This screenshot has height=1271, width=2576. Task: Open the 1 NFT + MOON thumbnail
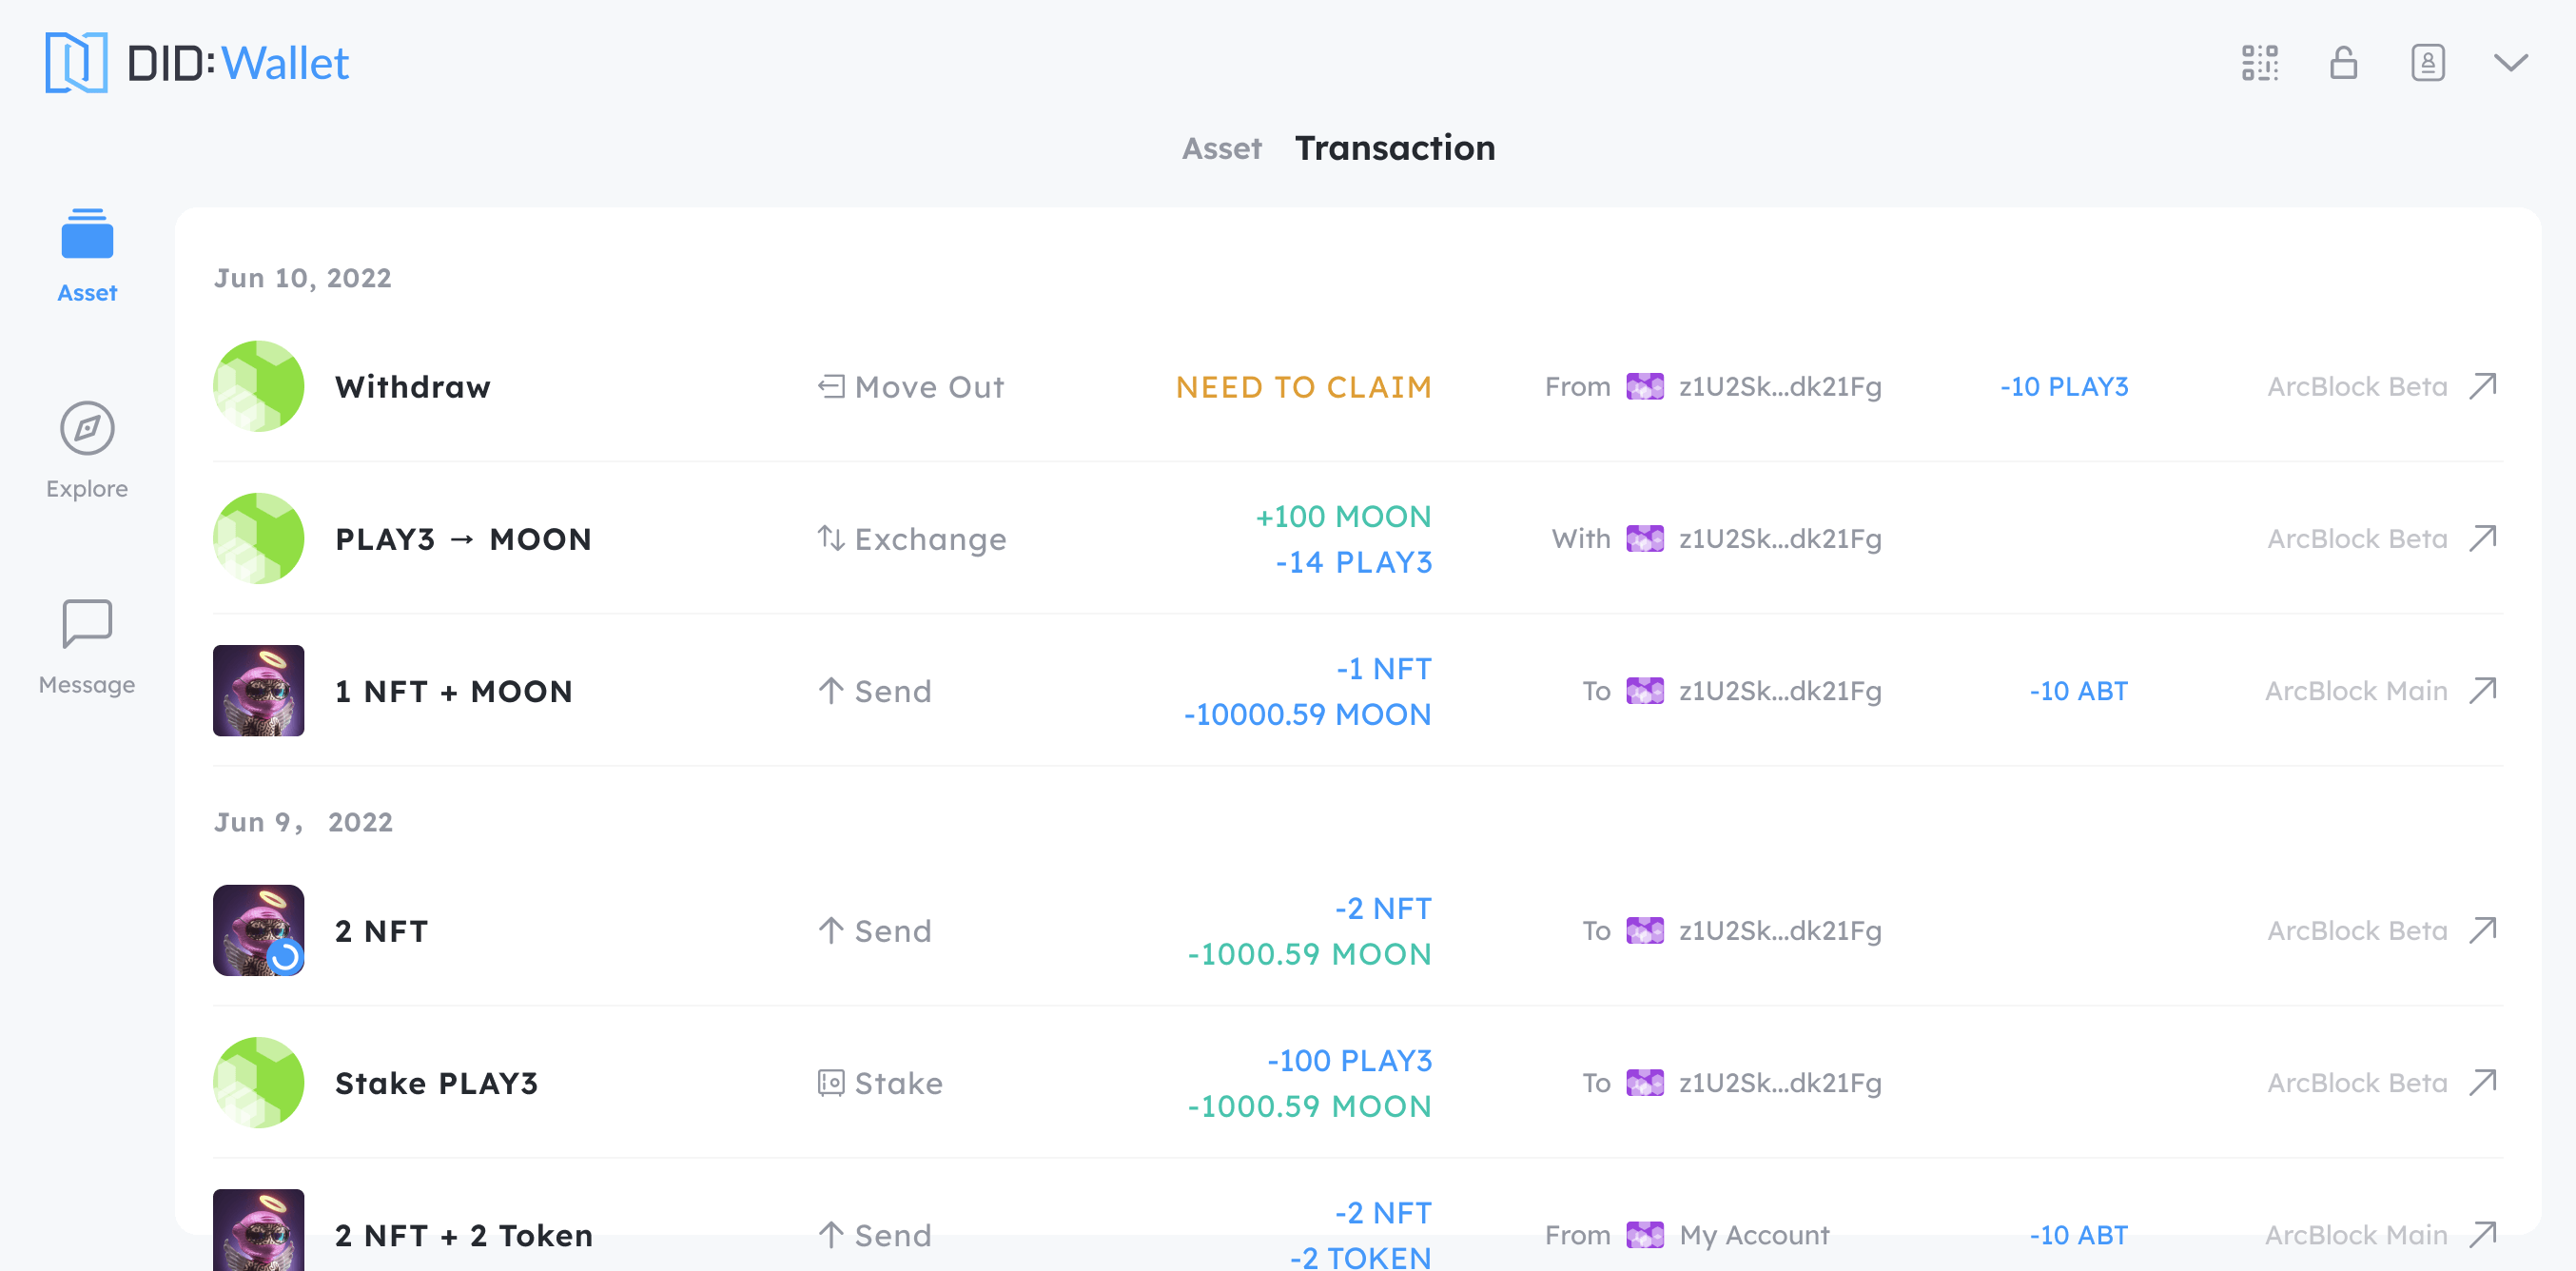point(259,691)
